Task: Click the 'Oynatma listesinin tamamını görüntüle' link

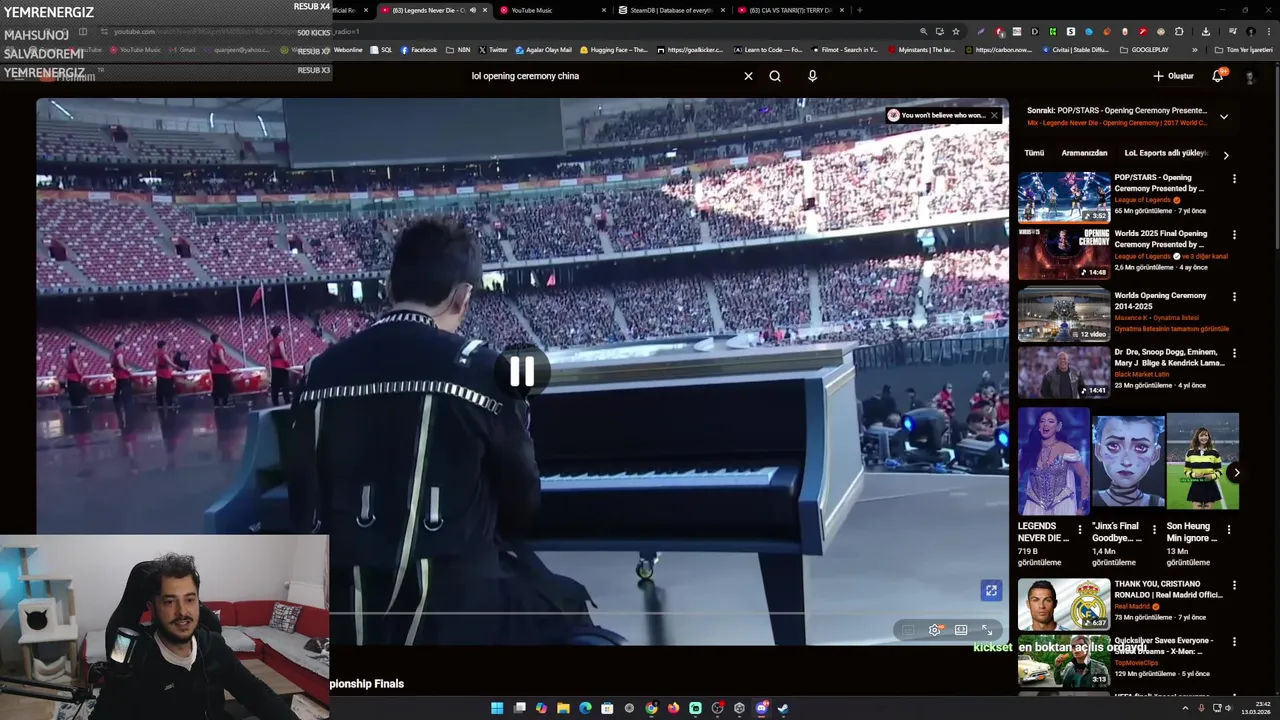Action: [x=1171, y=329]
